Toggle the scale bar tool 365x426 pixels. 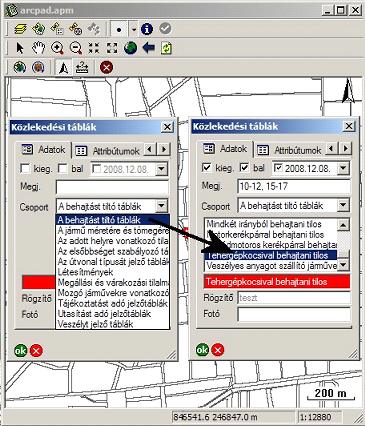click(x=82, y=68)
